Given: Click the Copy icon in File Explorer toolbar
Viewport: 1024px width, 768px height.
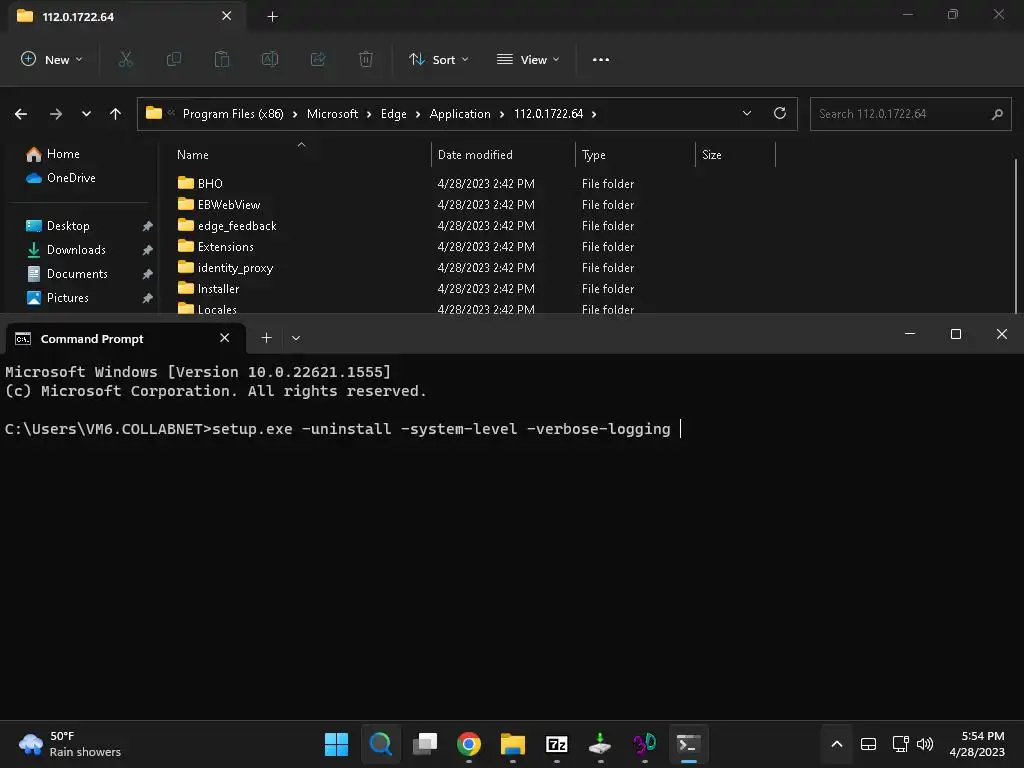Looking at the screenshot, I should [x=174, y=59].
